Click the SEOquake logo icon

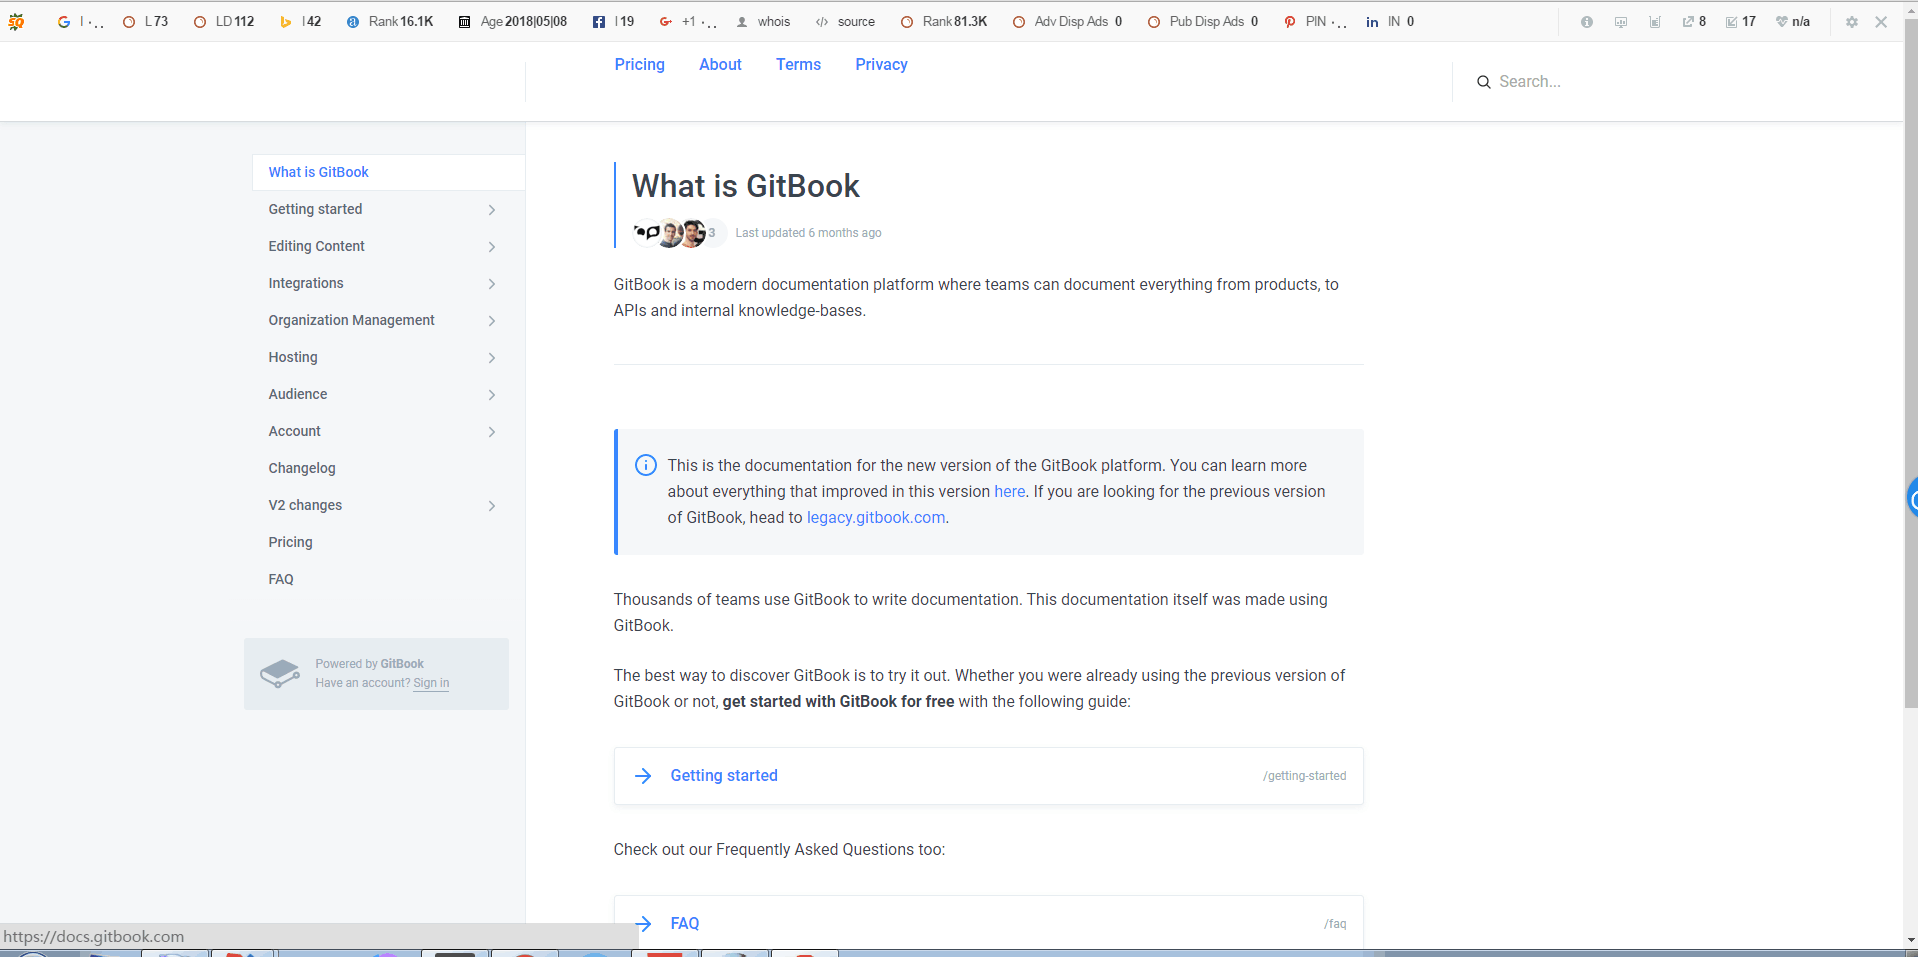tap(16, 21)
